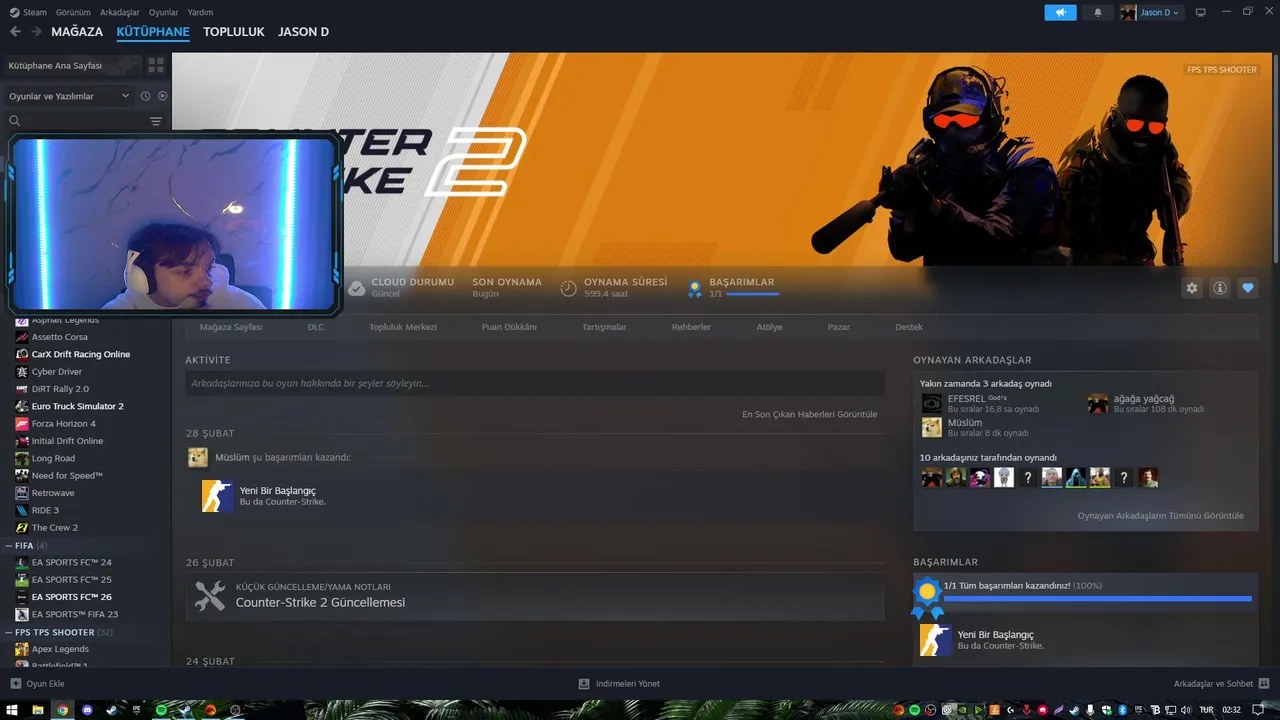Click ağağa yağcağ friend avatar

pyautogui.click(x=1098, y=403)
